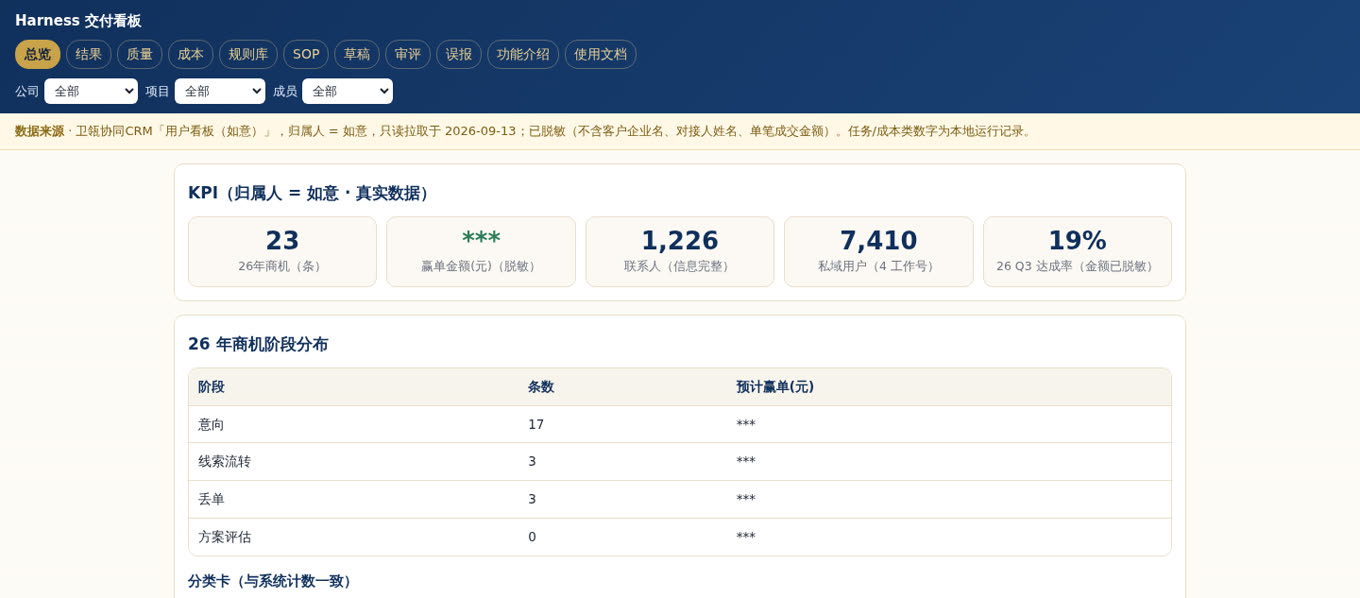Select the 误报 tab
The image size is (1360, 598).
coord(459,54)
